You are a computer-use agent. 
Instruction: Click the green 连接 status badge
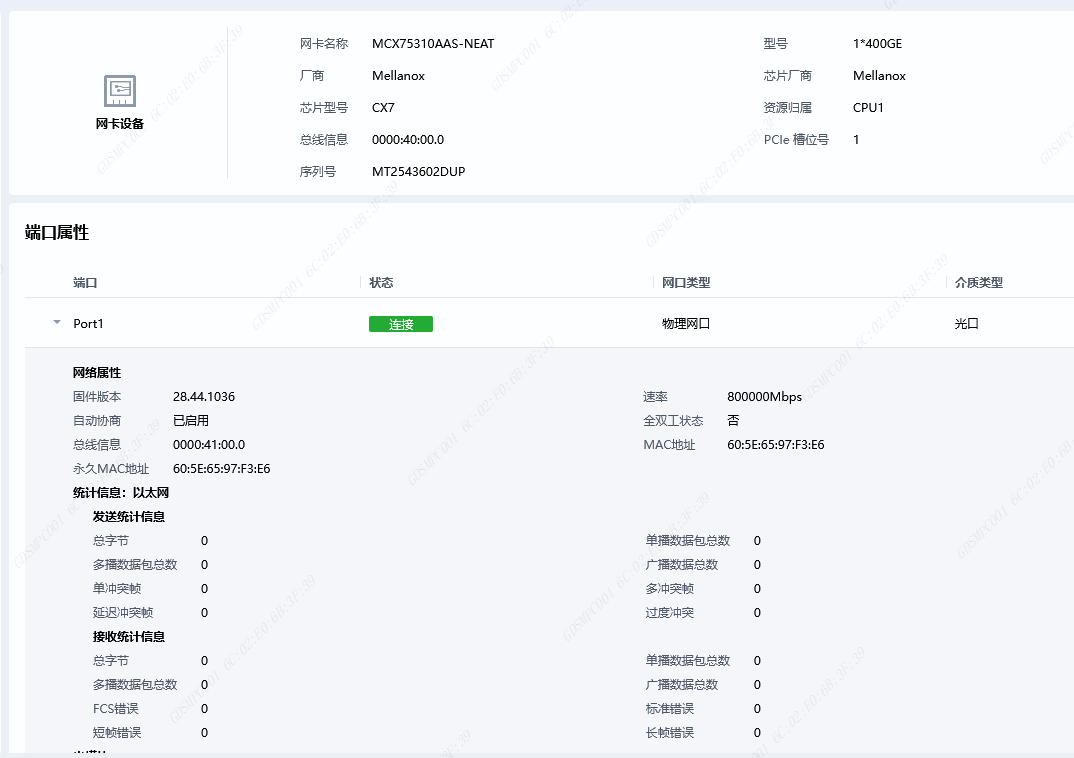click(401, 324)
